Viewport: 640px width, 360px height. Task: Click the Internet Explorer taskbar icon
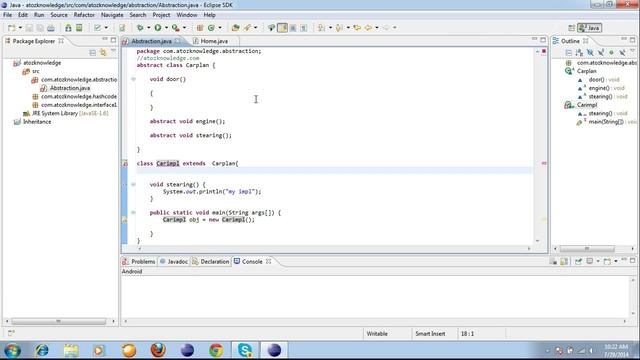point(42,350)
